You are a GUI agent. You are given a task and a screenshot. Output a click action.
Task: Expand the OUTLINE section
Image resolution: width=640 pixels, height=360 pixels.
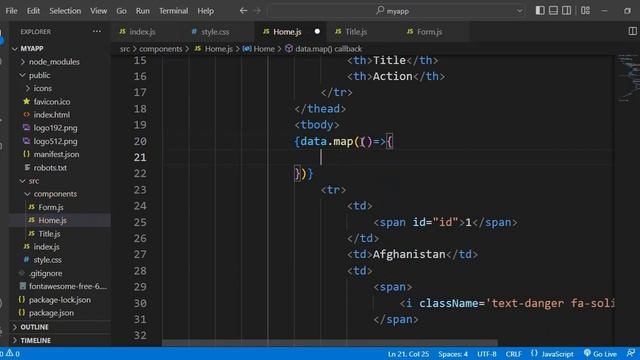(x=34, y=327)
